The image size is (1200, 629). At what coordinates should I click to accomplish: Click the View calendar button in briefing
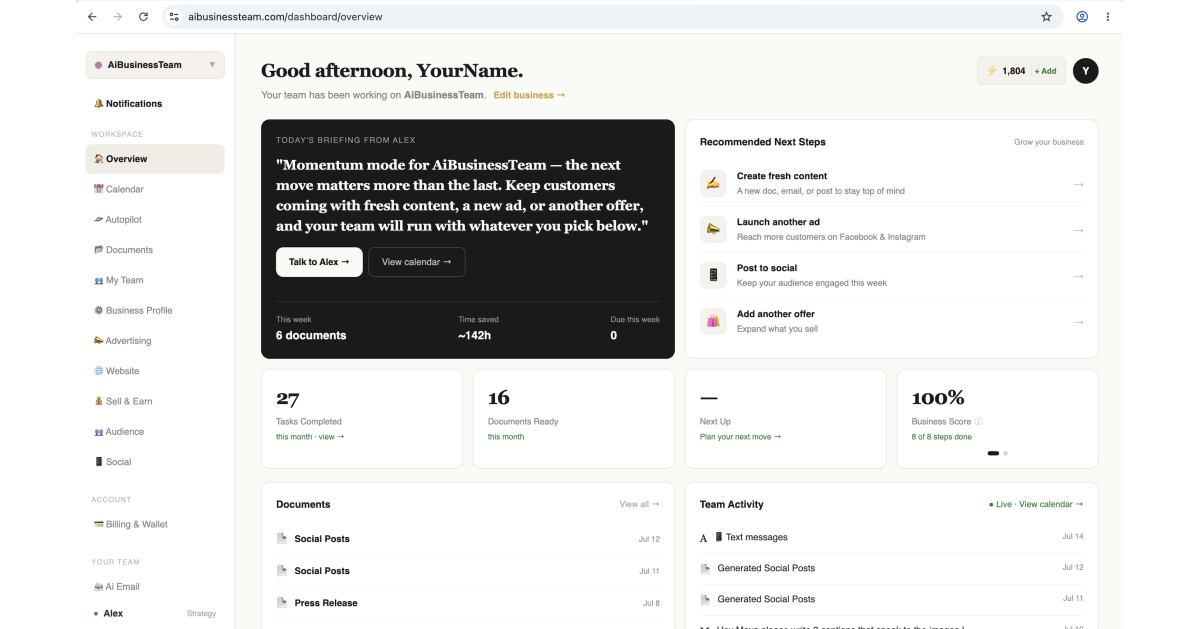point(416,262)
